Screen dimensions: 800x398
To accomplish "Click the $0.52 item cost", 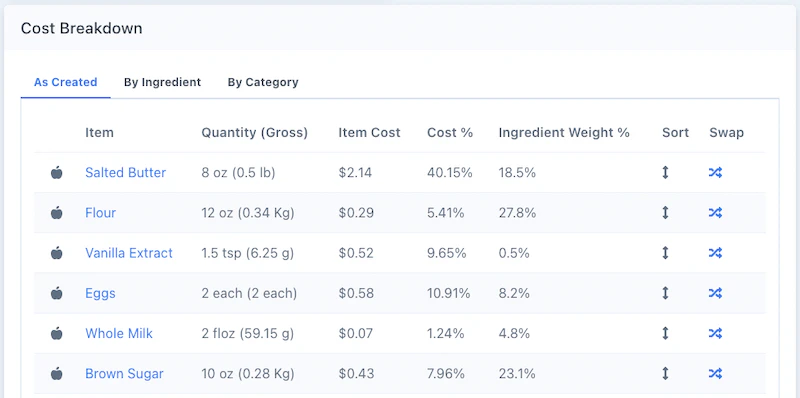I will pos(356,253).
